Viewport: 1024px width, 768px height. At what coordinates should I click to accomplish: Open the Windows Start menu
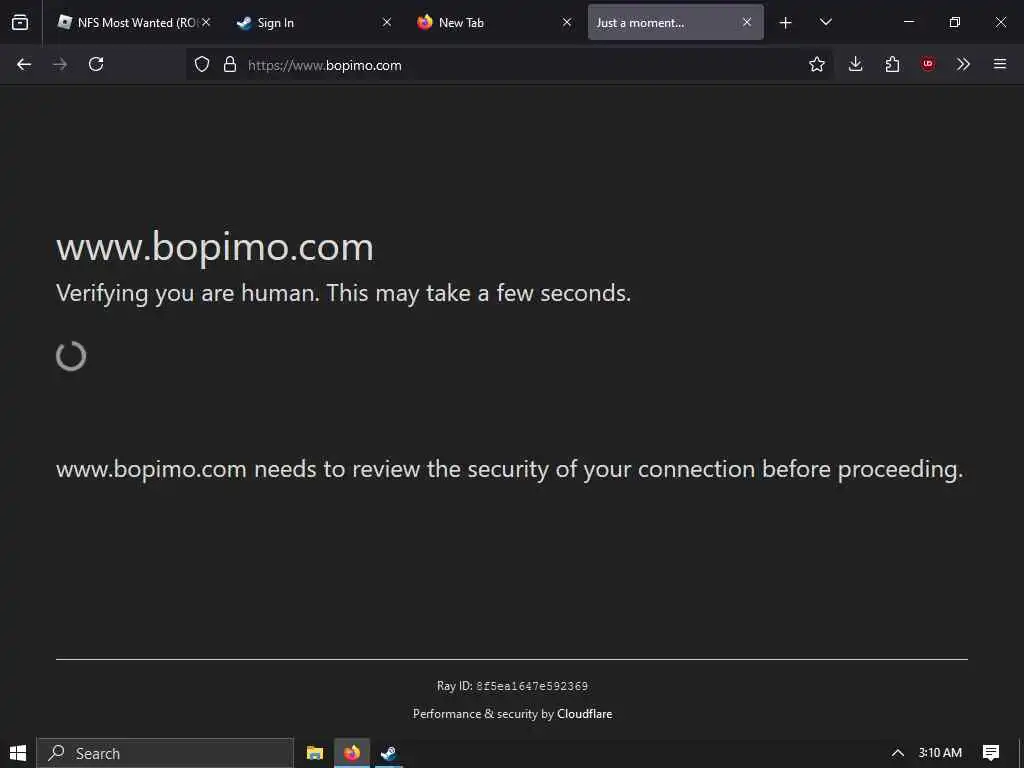pos(18,753)
